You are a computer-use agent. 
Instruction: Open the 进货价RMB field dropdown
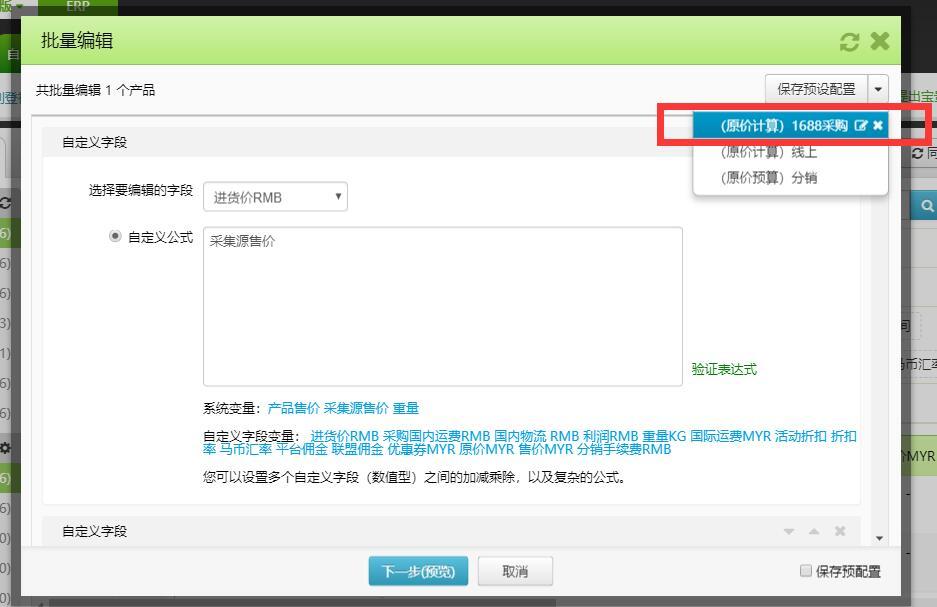(275, 197)
